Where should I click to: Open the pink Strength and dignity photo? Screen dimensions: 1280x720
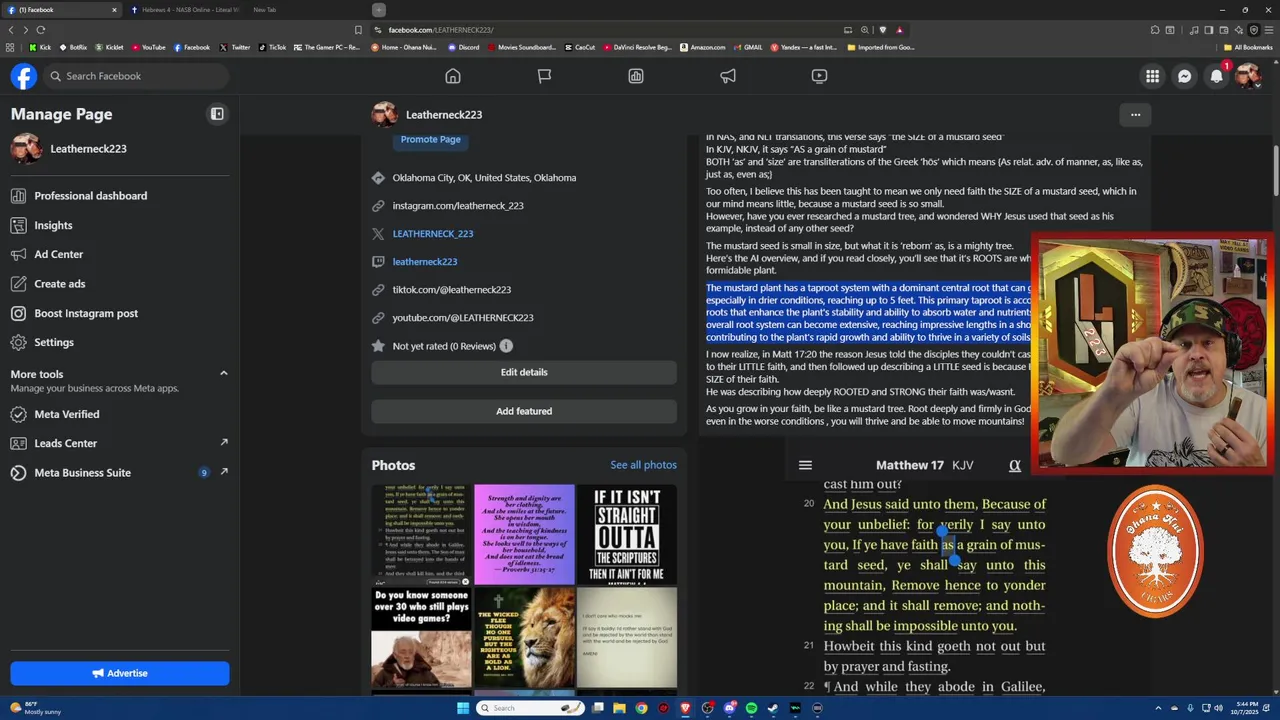[x=524, y=534]
